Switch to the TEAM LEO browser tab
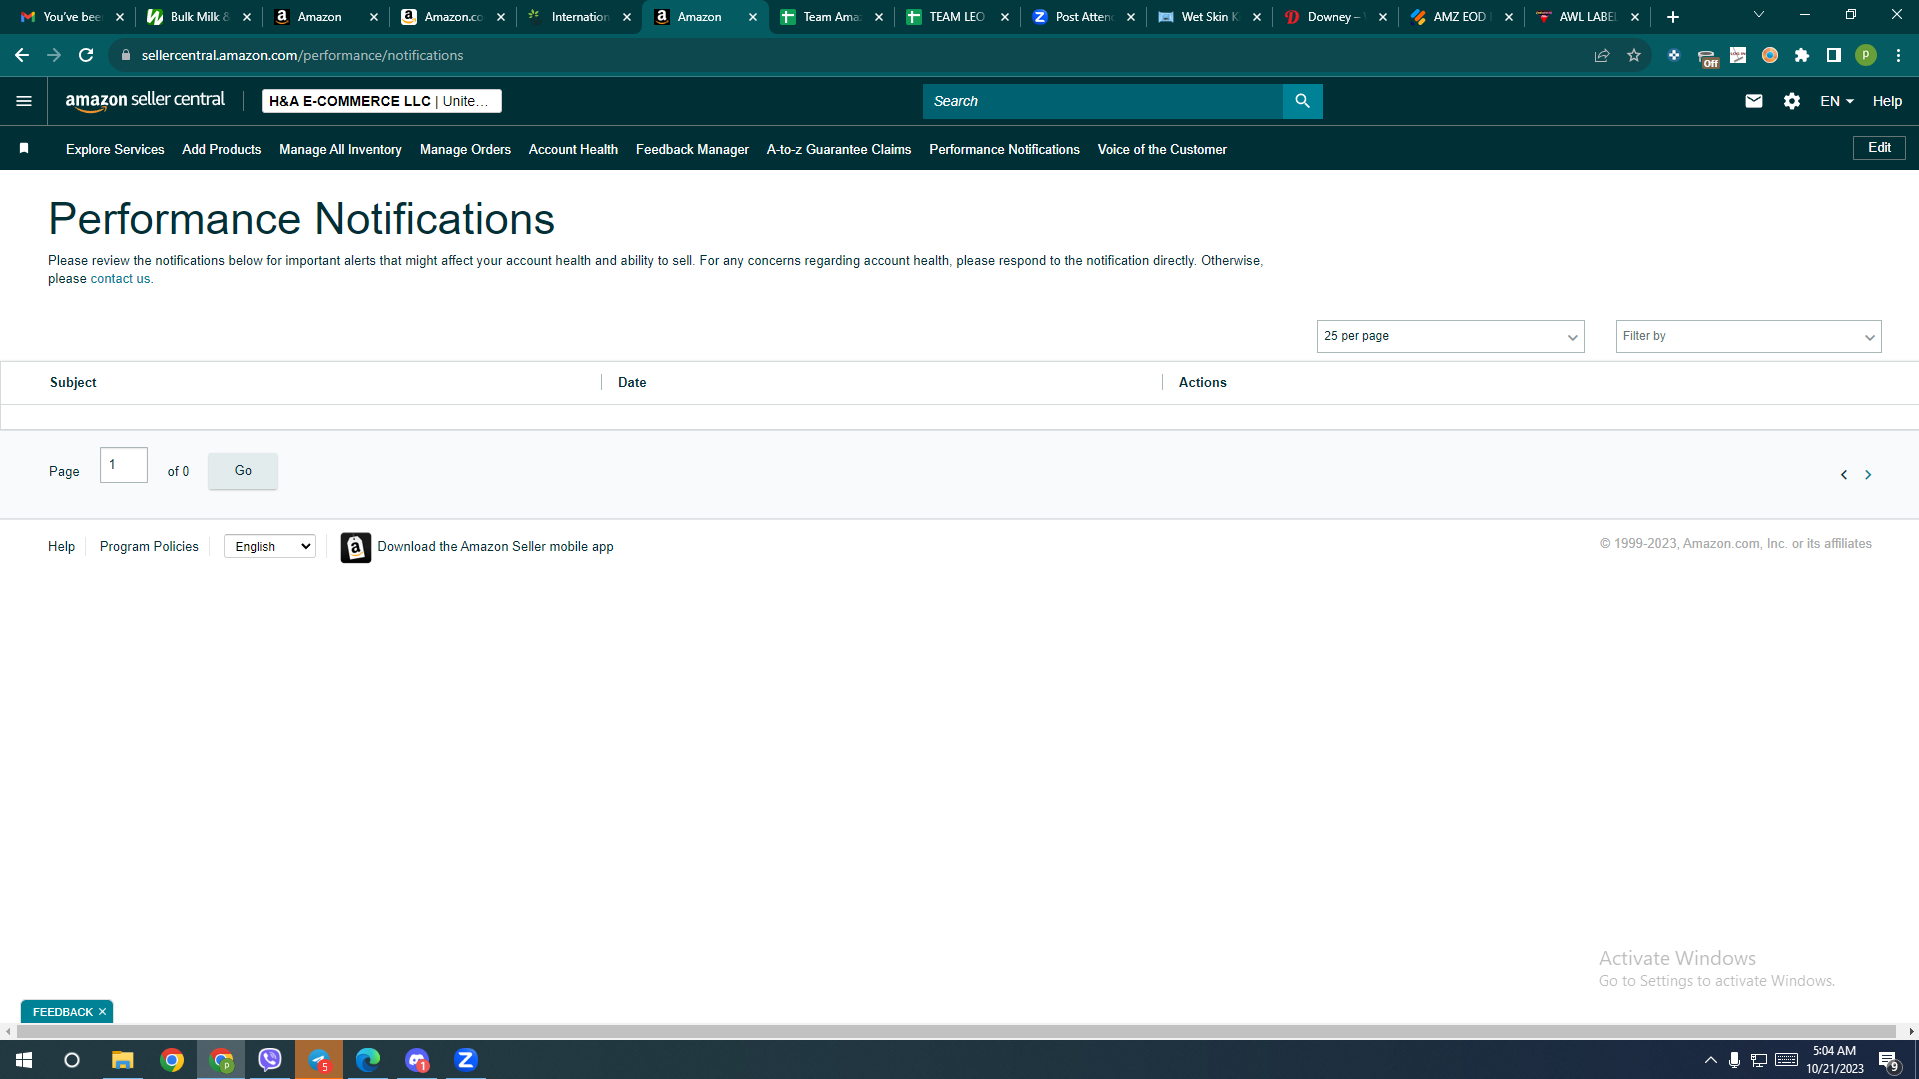 coord(957,17)
